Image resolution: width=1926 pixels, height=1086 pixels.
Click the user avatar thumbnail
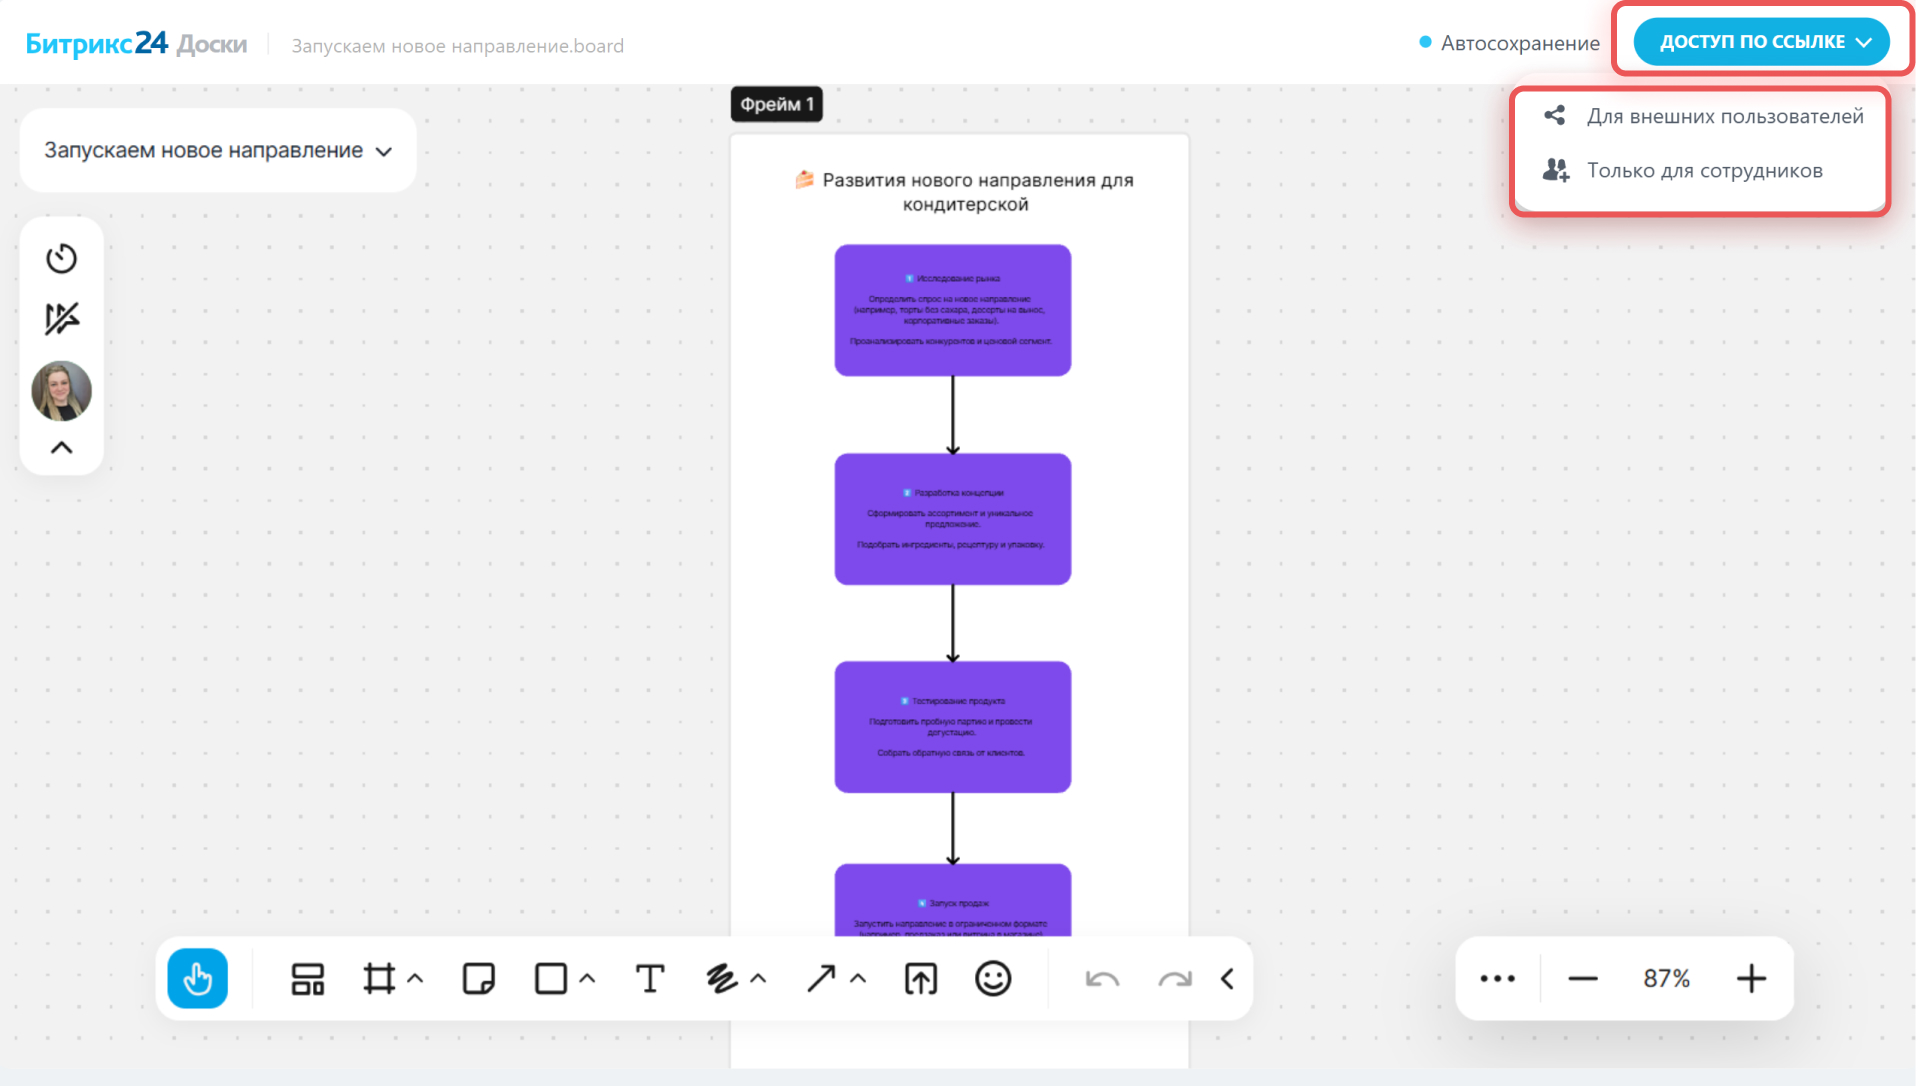[62, 390]
